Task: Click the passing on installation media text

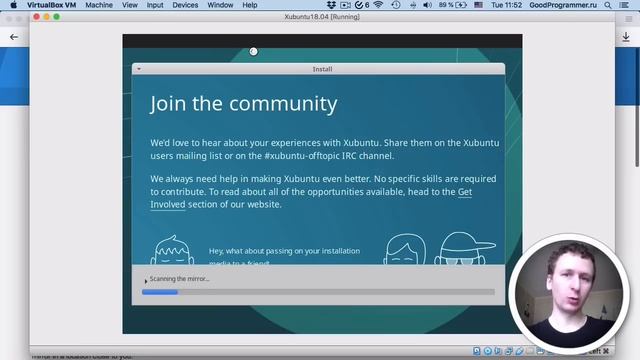Action: point(284,256)
